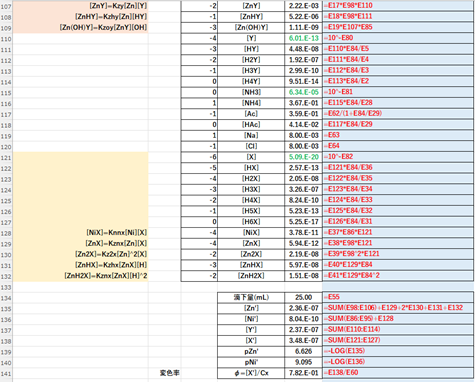Select the [H2Y] label cell
The image size is (475, 382).
(251, 60)
